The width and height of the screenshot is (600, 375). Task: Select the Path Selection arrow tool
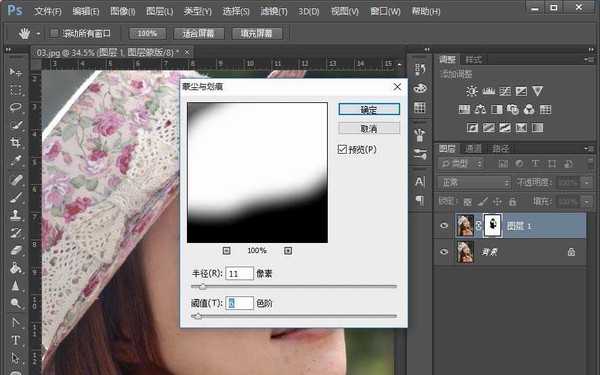pyautogui.click(x=16, y=358)
